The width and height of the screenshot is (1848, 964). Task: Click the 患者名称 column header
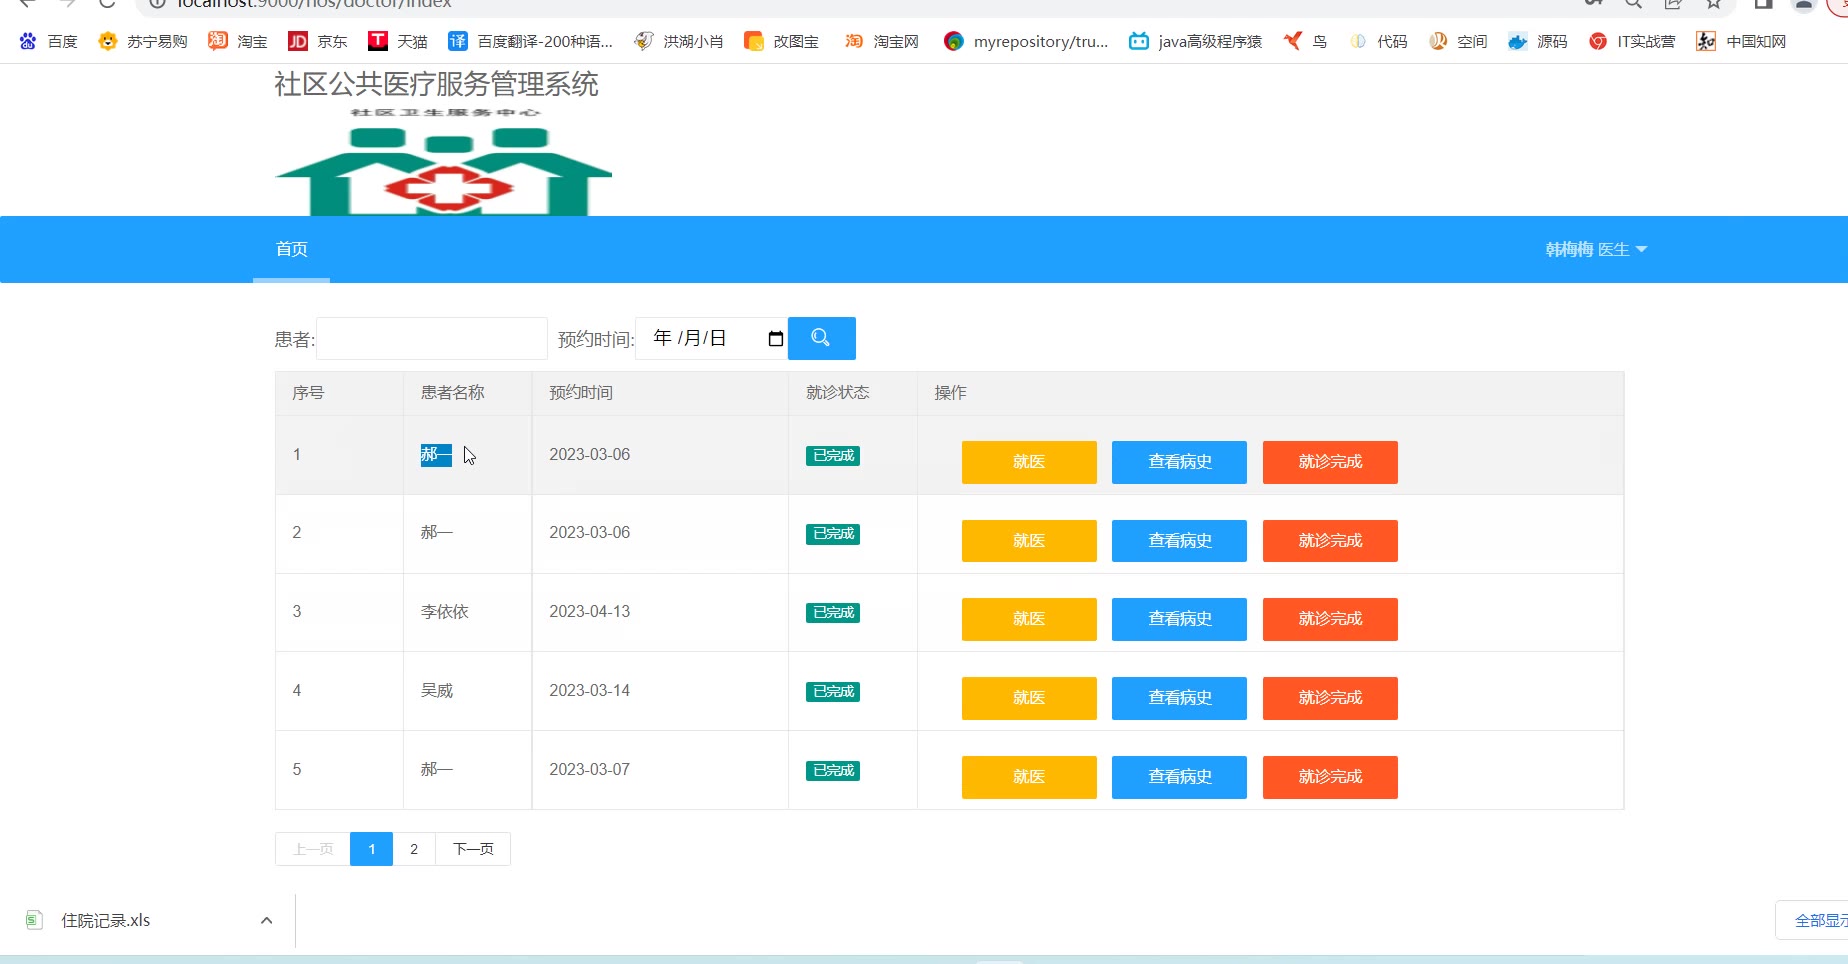point(452,393)
